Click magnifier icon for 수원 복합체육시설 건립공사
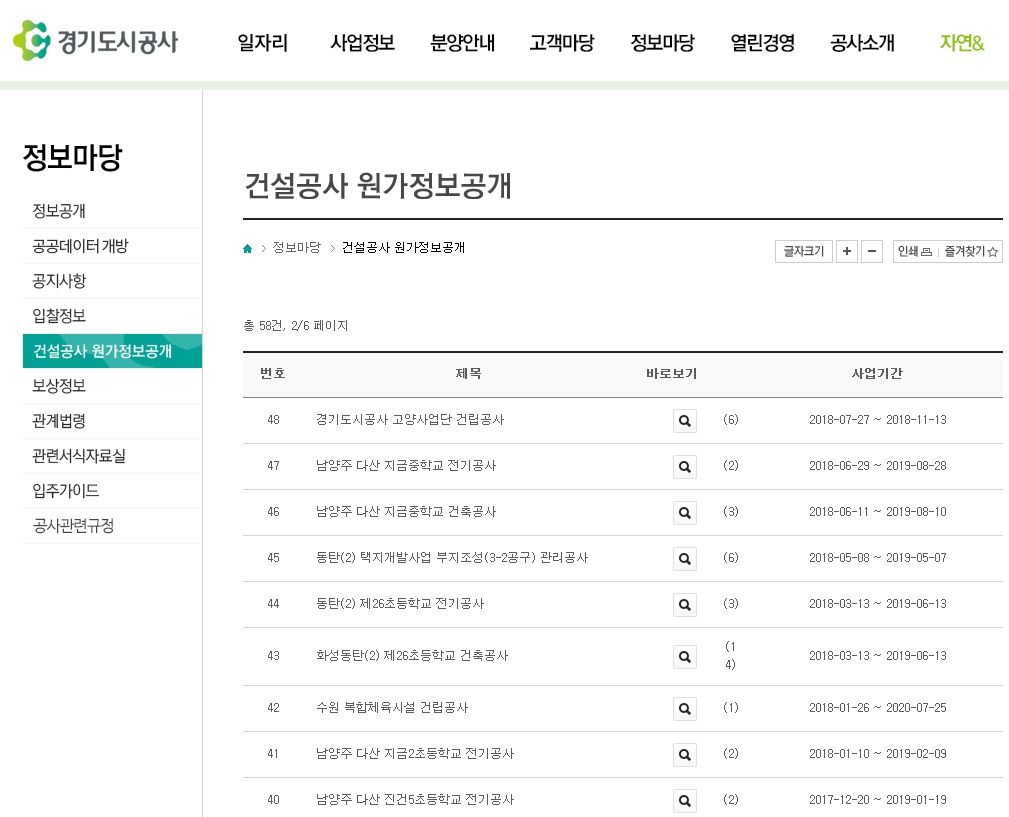Screen dimensions: 1009x817 point(684,709)
